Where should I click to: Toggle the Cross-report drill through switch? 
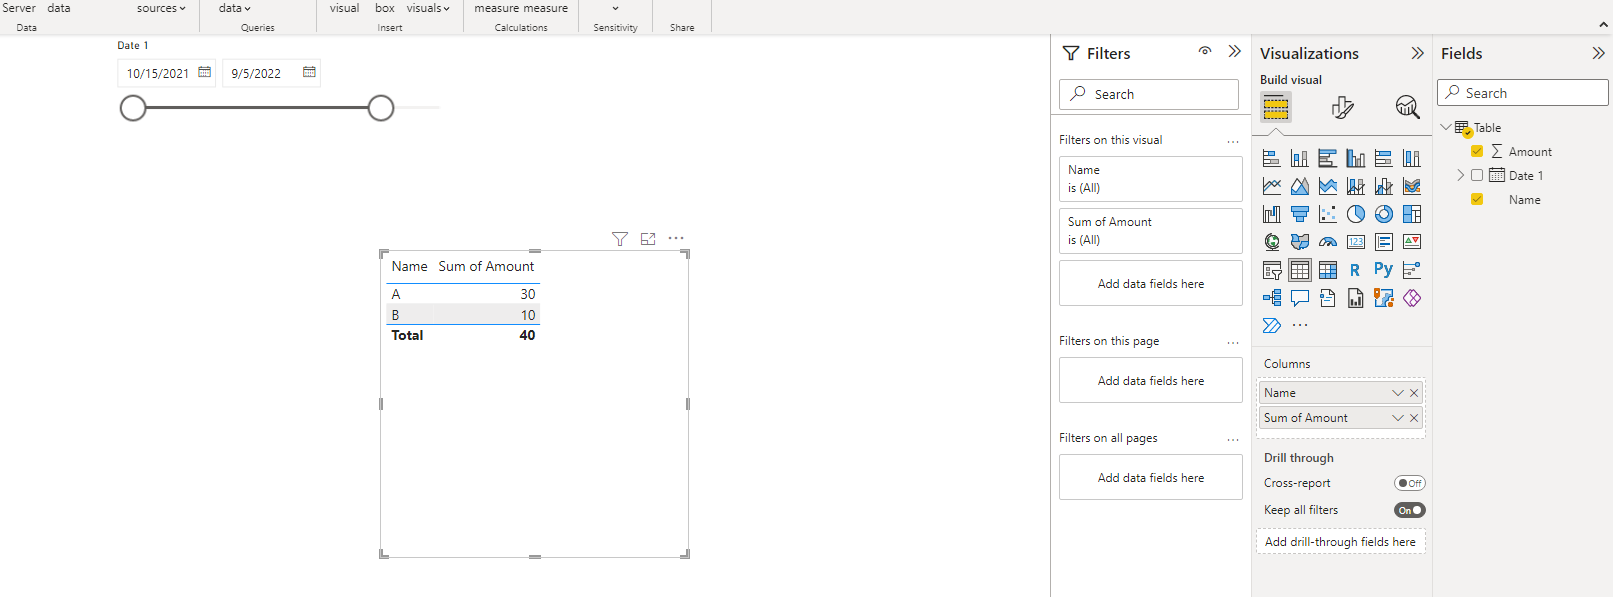click(1409, 483)
